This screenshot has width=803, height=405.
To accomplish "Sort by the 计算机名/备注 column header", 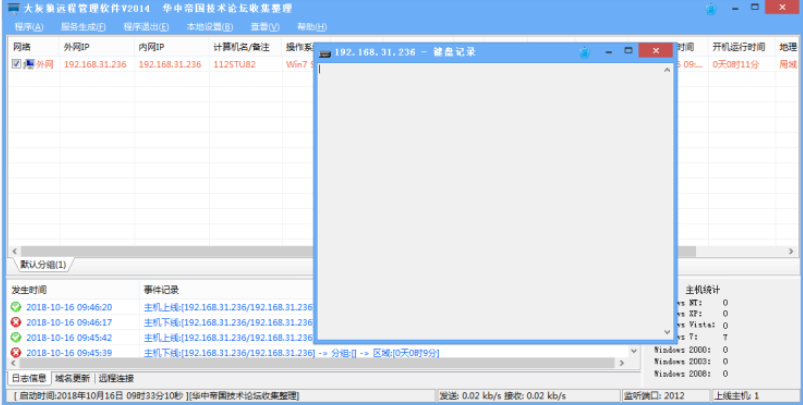I will [x=245, y=47].
